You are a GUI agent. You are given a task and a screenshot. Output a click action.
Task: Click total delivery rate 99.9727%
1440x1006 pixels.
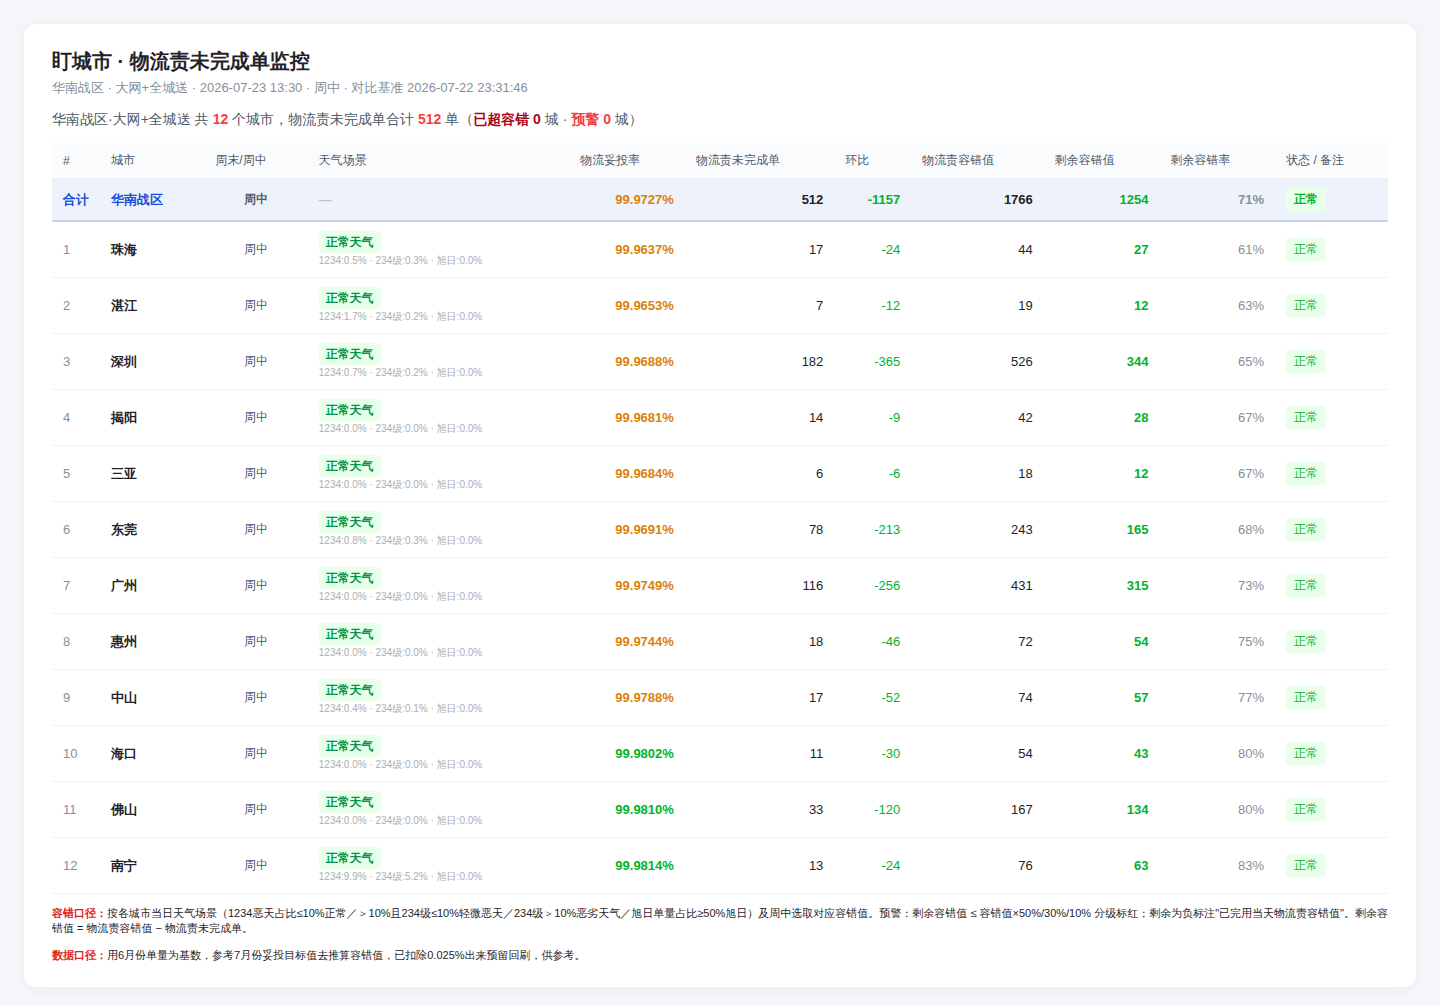[644, 200]
